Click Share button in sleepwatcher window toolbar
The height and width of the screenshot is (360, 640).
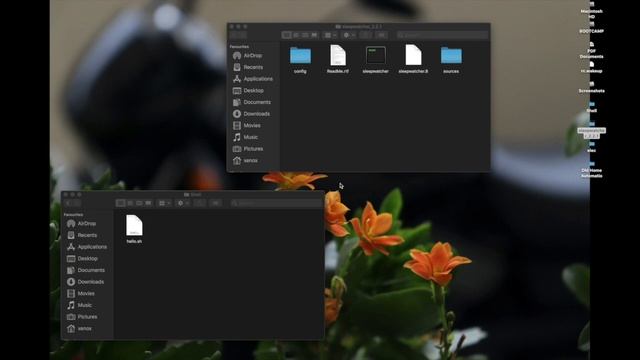click(366, 35)
